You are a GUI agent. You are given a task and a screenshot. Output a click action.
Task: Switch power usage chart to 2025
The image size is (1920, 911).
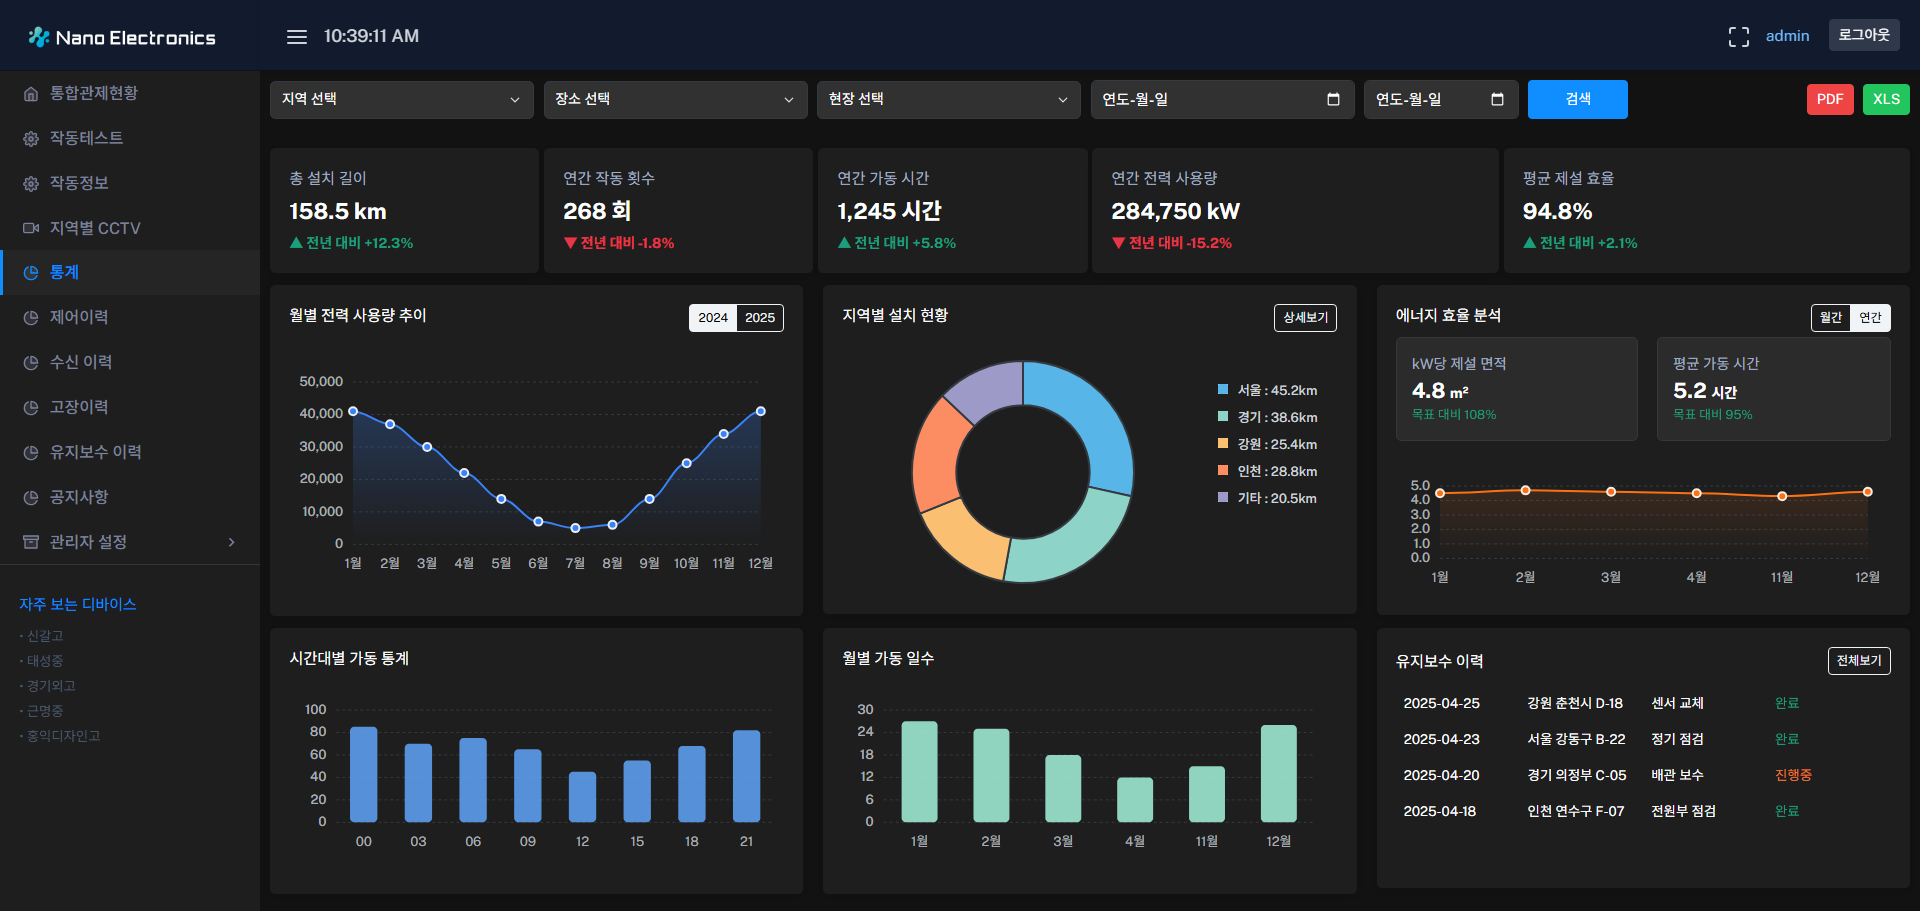(x=759, y=318)
